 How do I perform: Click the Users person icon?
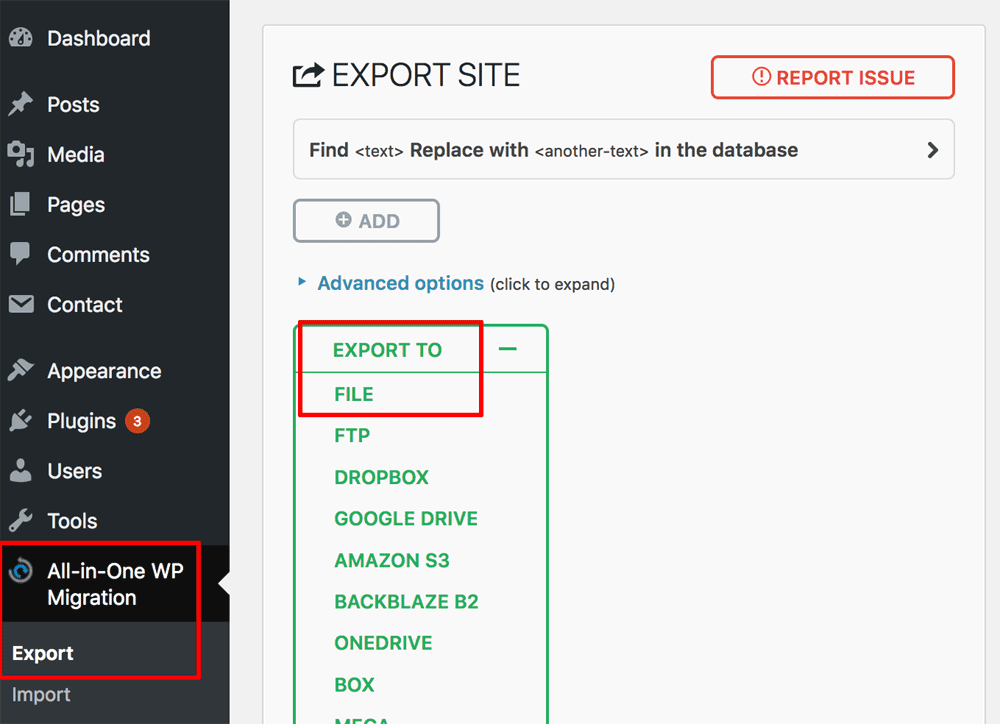[20, 470]
